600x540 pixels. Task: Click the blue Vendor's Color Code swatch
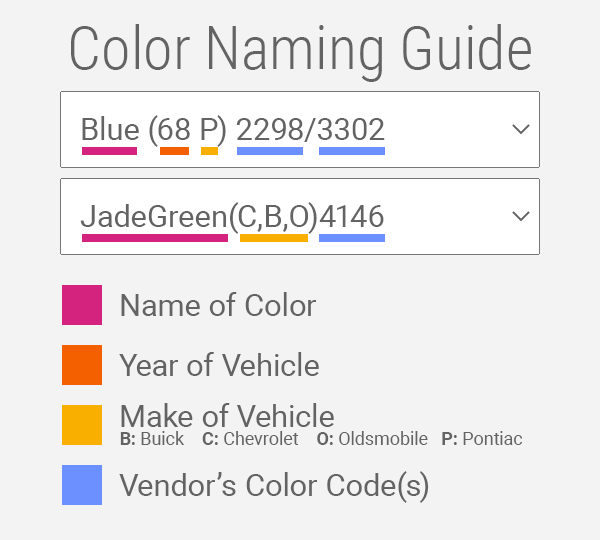click(x=82, y=485)
